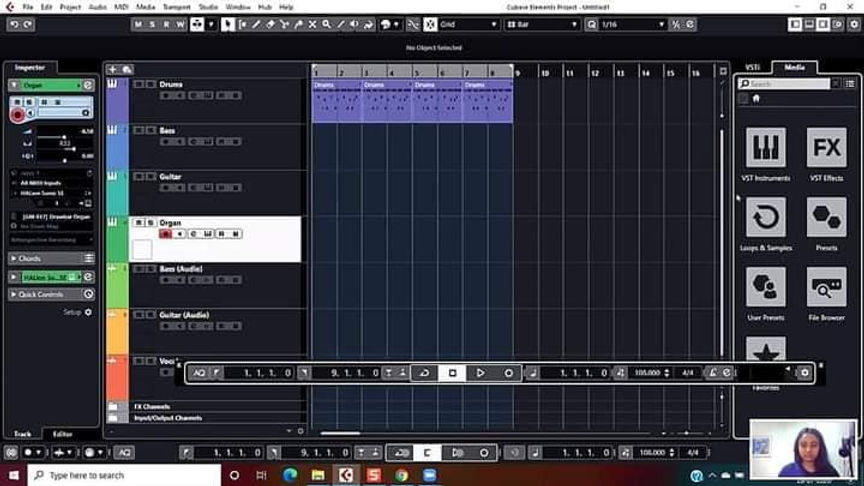Select the Erase tool in toolbar
Image resolution: width=864 pixels, height=486 pixels.
271,24
